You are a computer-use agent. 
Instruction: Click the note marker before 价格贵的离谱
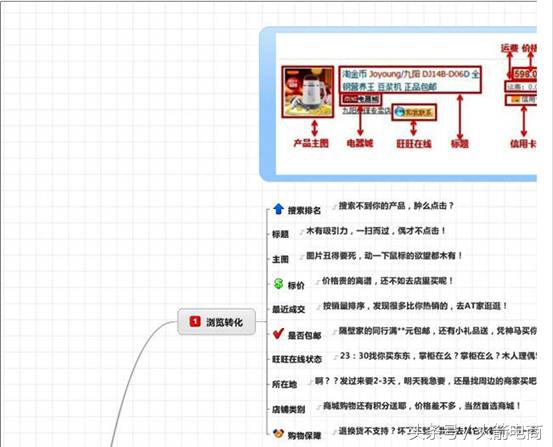coord(318,282)
